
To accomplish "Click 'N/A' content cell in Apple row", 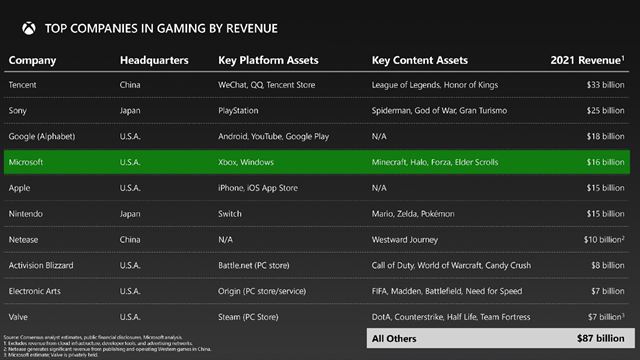I will click(379, 188).
